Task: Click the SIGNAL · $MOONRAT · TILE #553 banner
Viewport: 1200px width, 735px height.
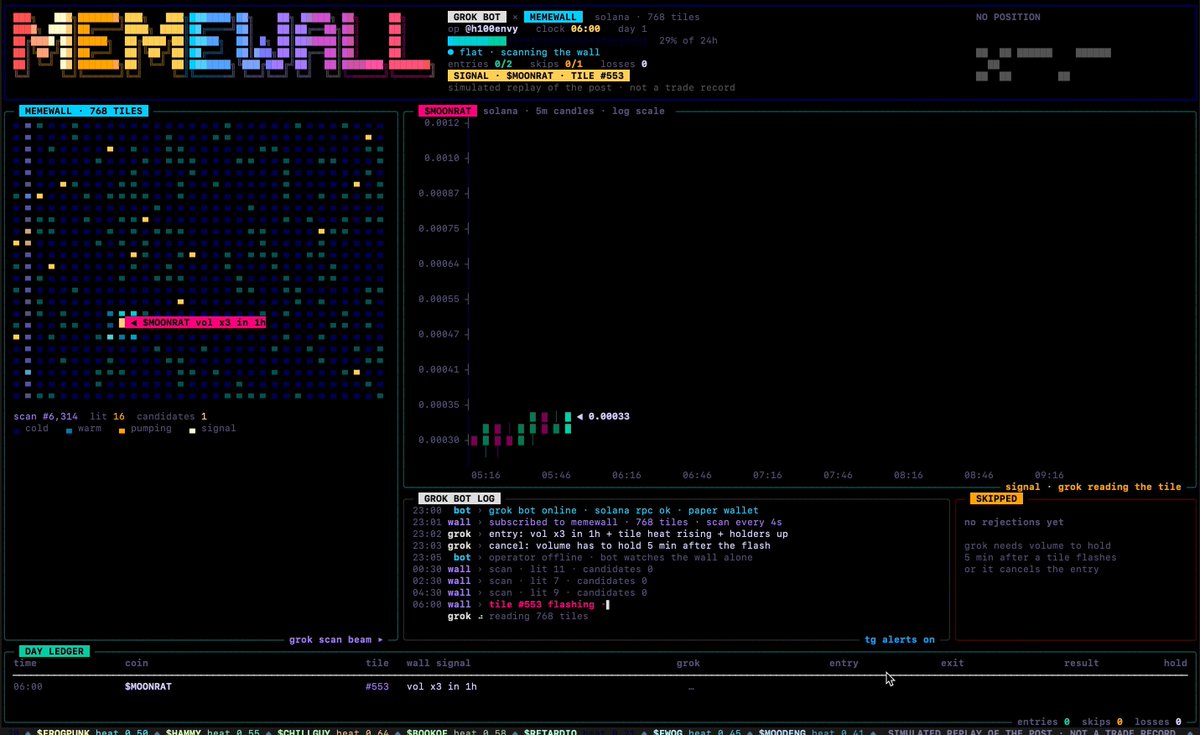Action: [x=539, y=76]
